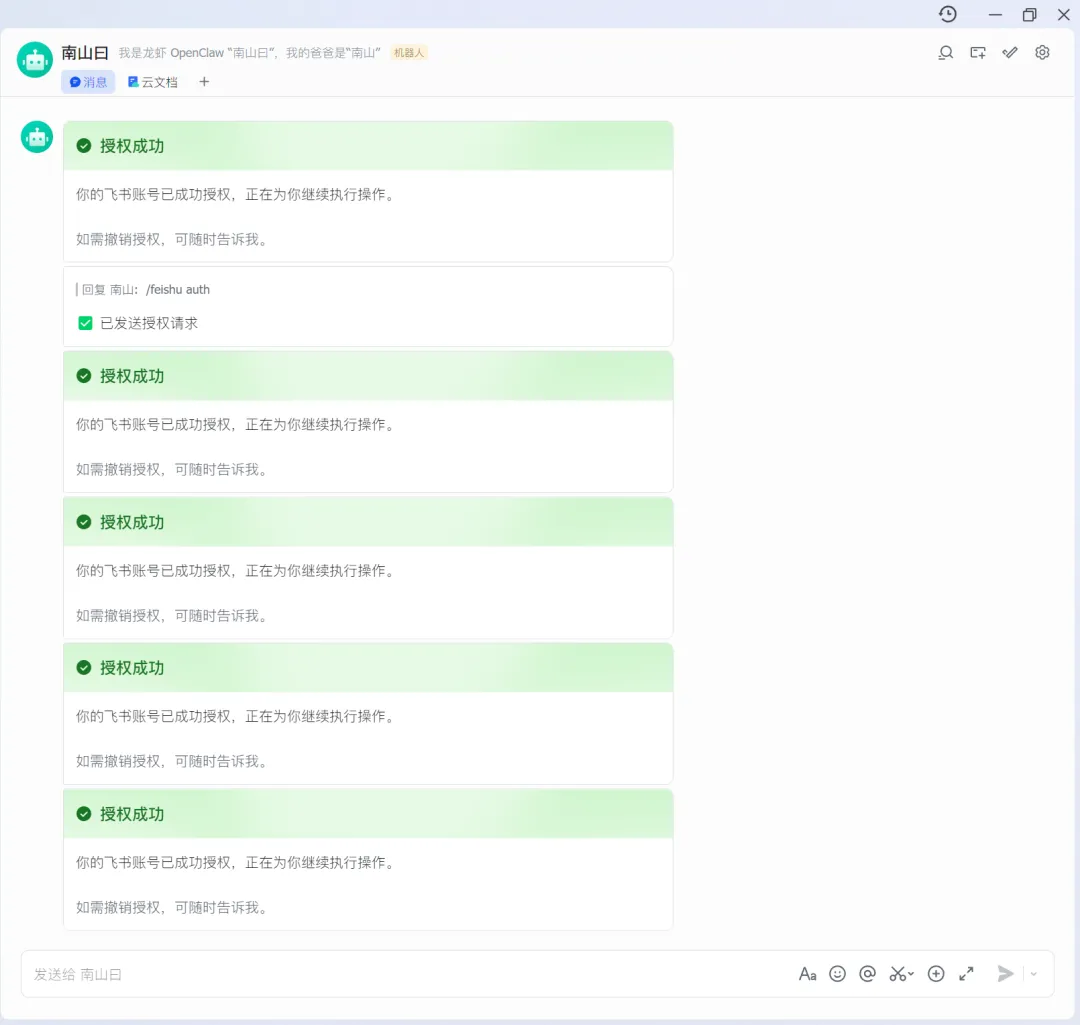Click the green checkbox for 已发送授权请求

pos(85,323)
